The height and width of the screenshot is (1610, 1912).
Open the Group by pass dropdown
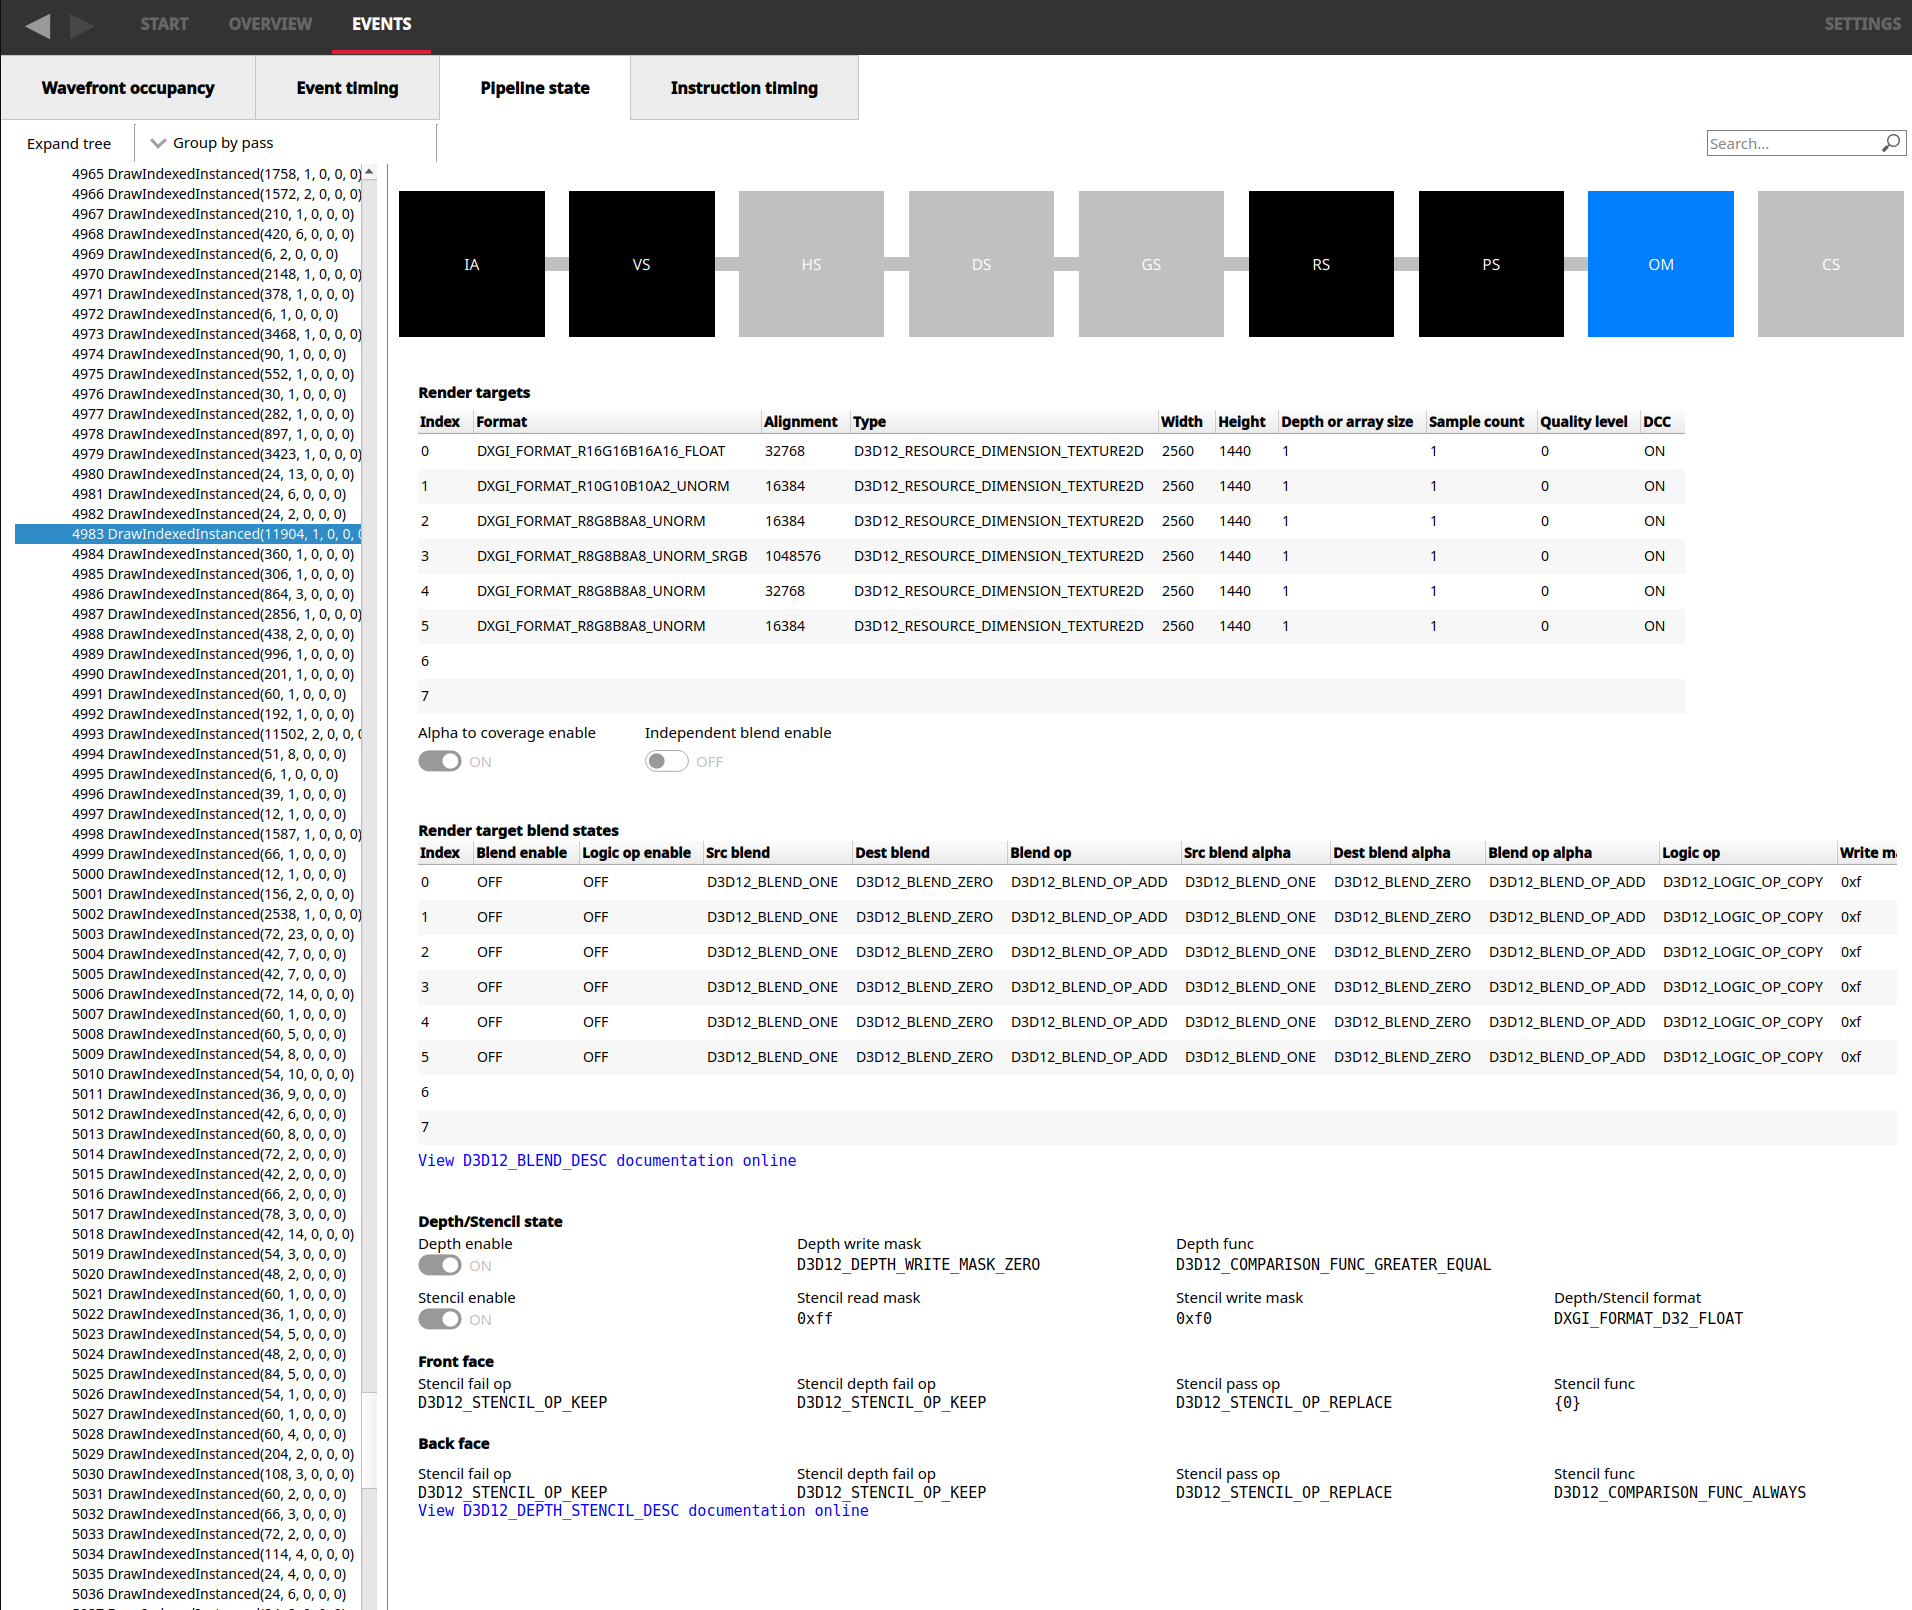pyautogui.click(x=222, y=142)
